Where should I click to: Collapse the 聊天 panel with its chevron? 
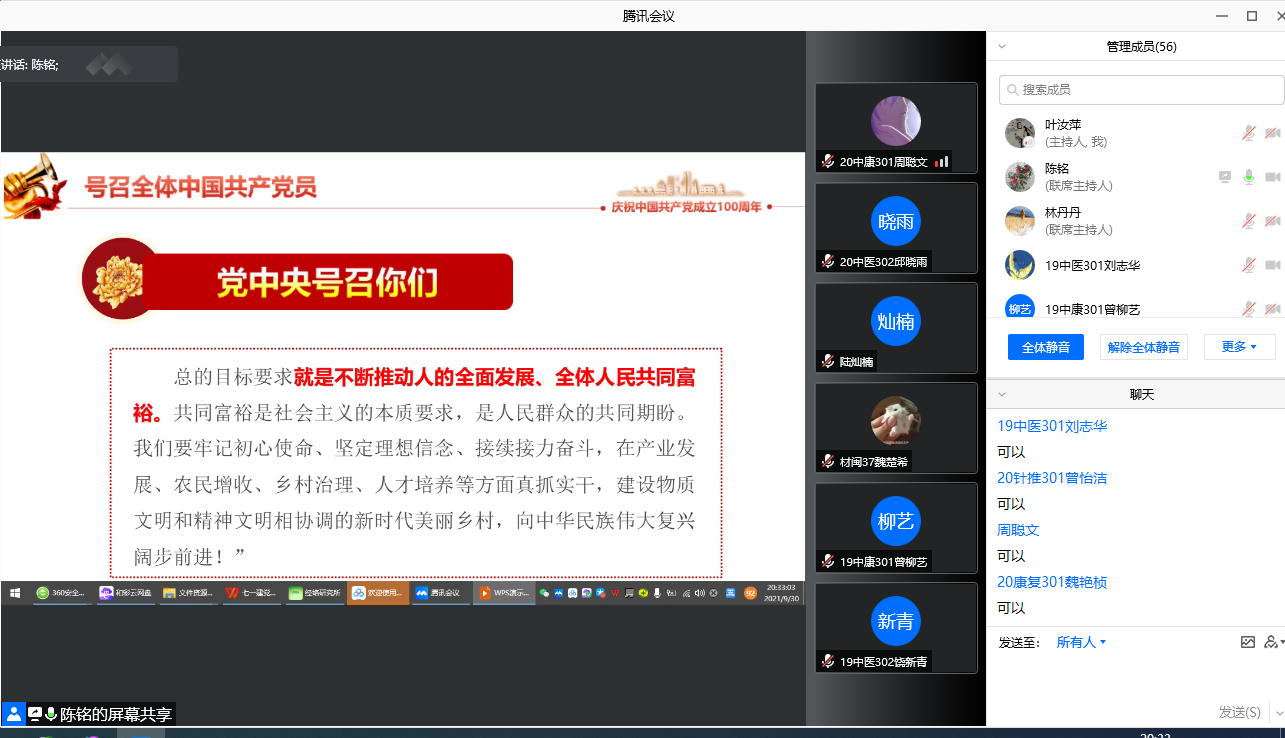1001,395
